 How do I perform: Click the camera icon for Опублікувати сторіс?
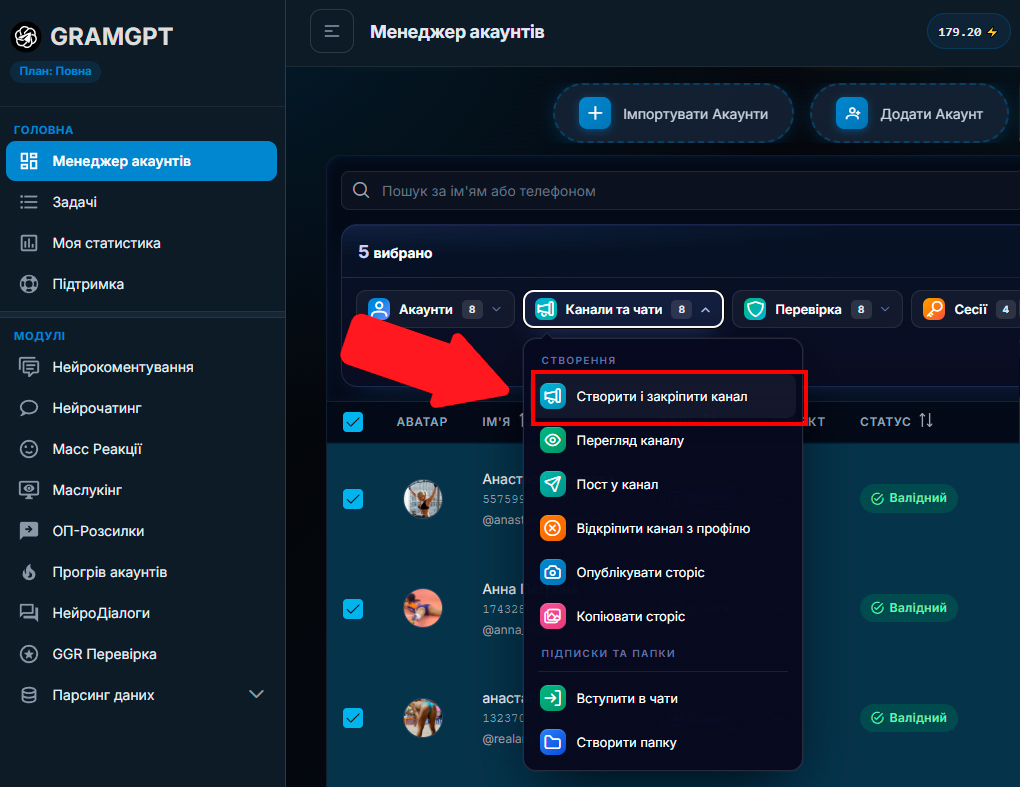552,572
